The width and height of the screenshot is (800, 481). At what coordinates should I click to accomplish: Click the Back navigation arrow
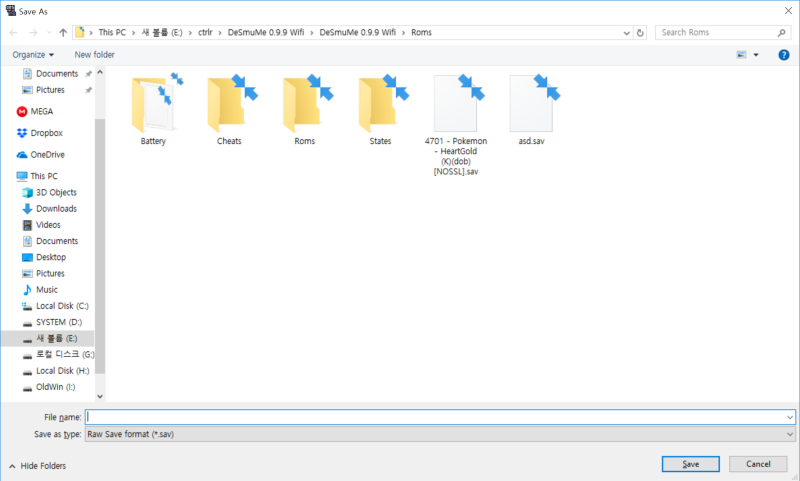pyautogui.click(x=14, y=33)
